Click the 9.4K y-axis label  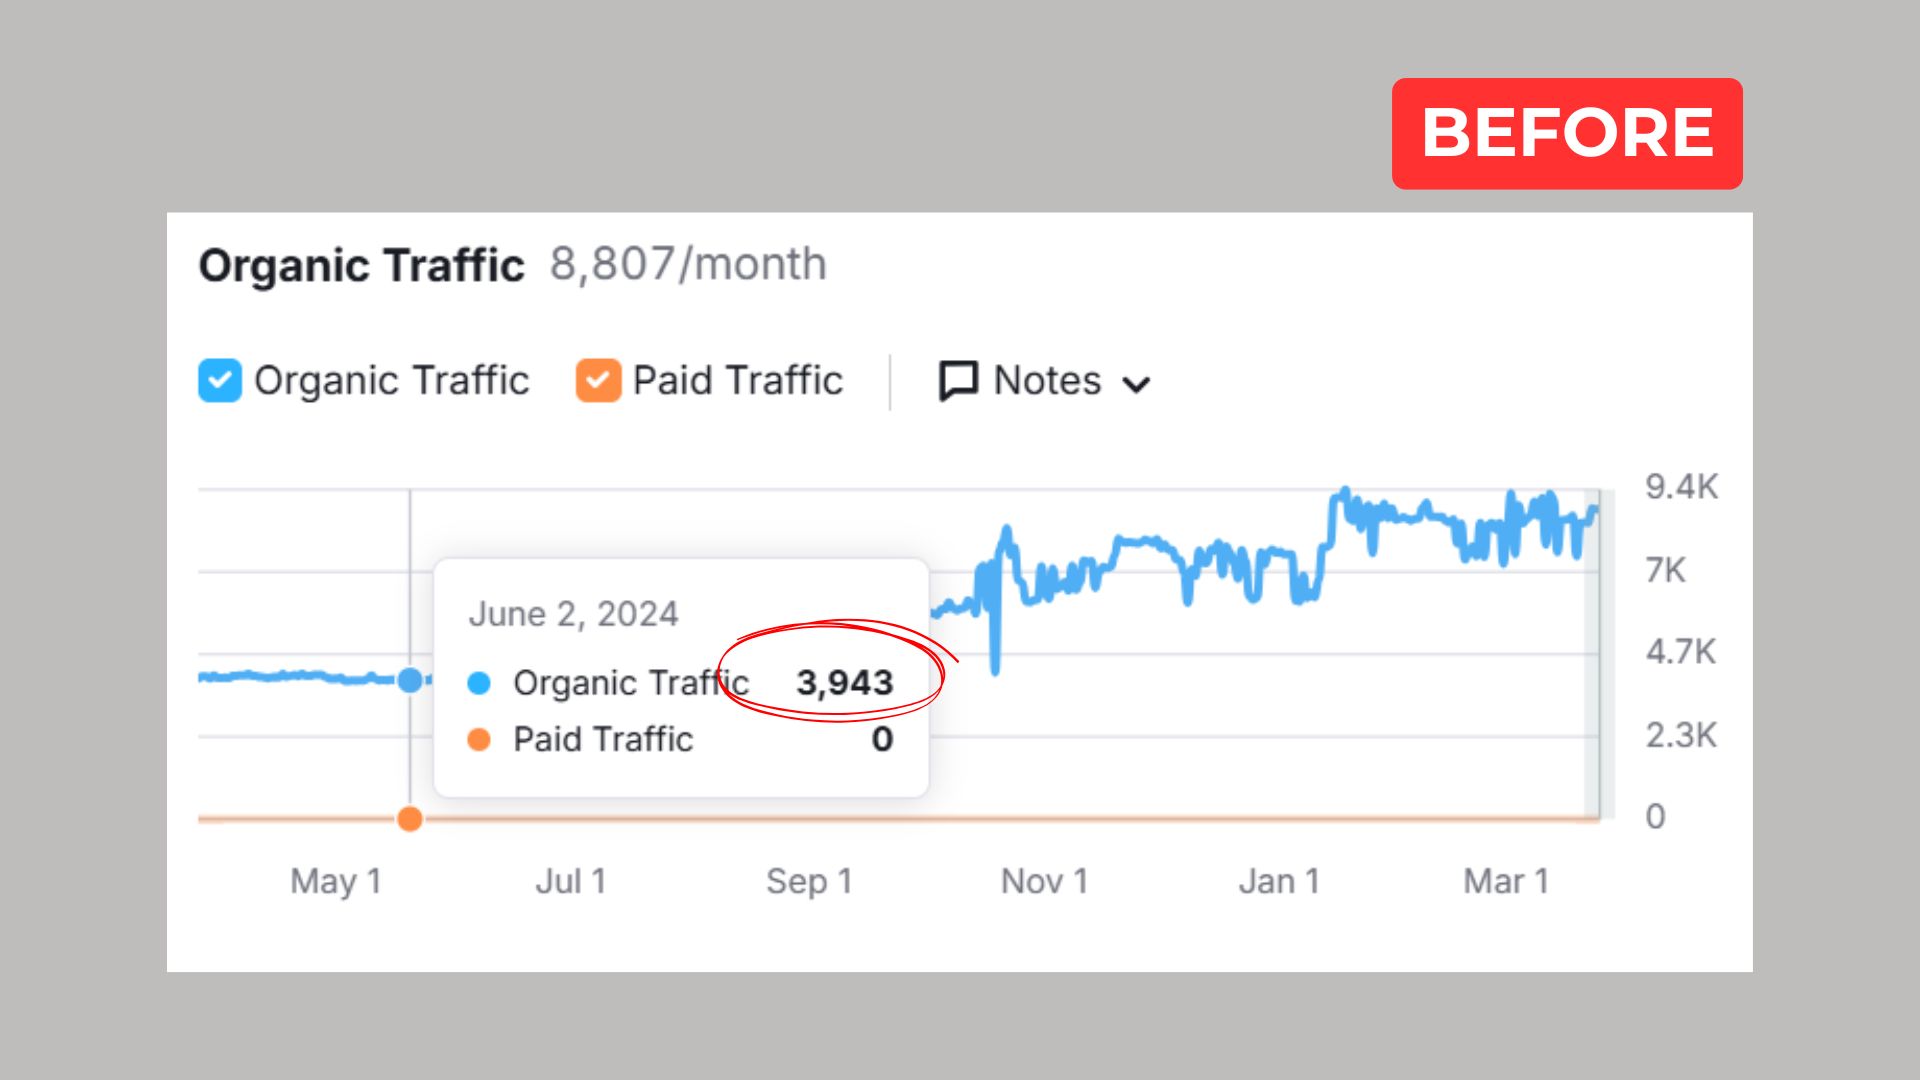1681,487
